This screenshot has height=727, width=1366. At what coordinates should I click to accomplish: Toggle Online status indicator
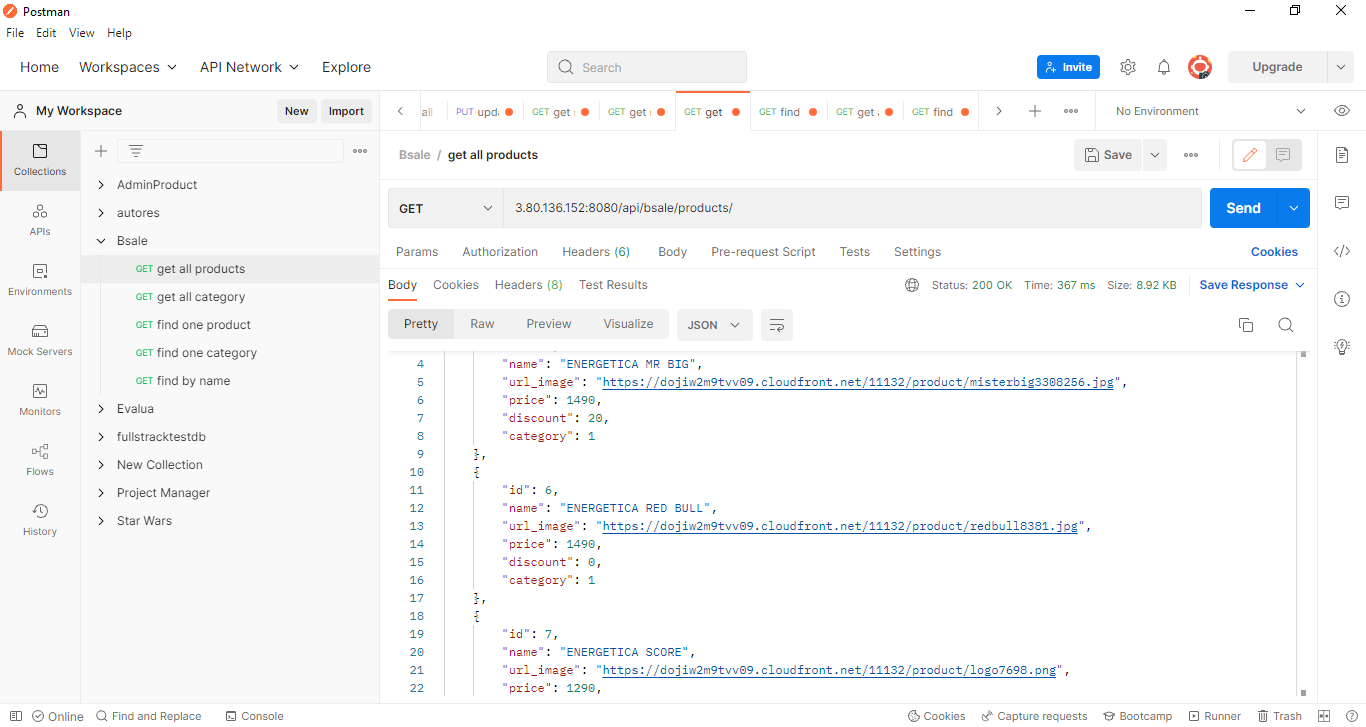click(x=57, y=716)
